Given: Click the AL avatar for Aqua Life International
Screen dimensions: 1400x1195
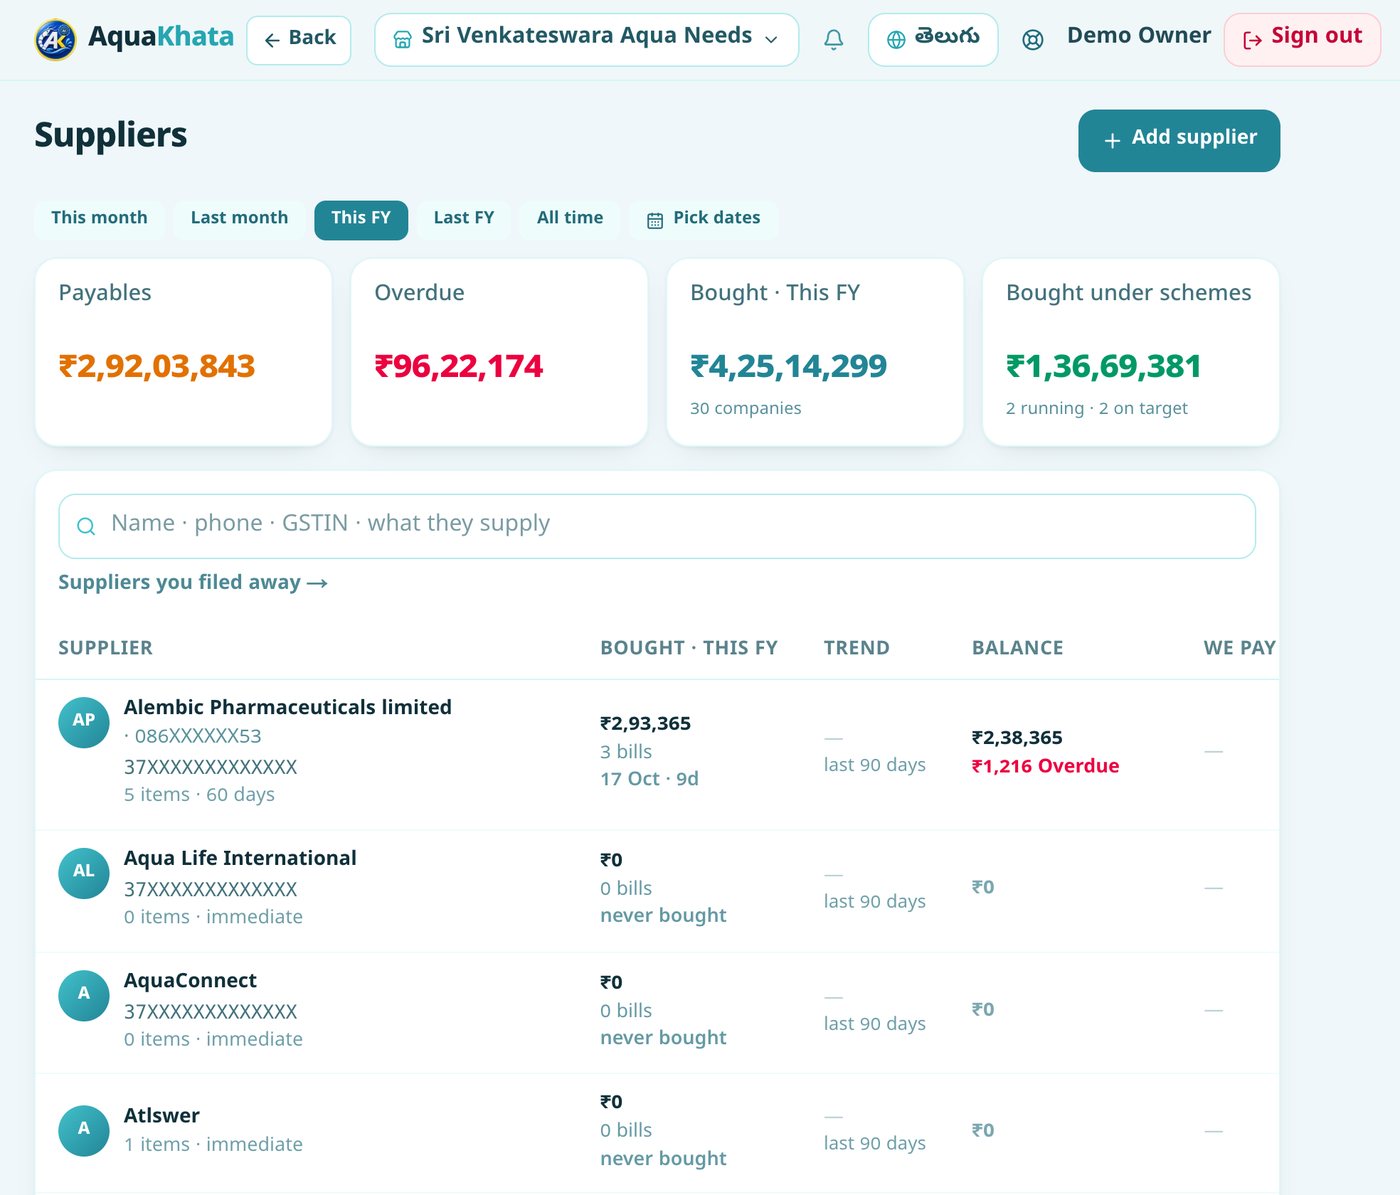Looking at the screenshot, I should (x=84, y=873).
